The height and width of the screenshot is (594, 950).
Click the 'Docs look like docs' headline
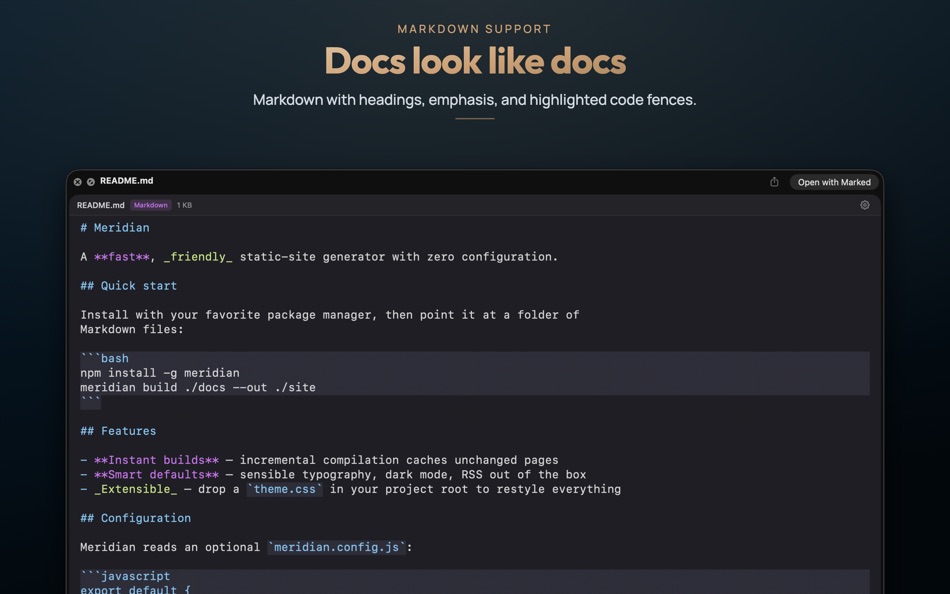[x=475, y=61]
